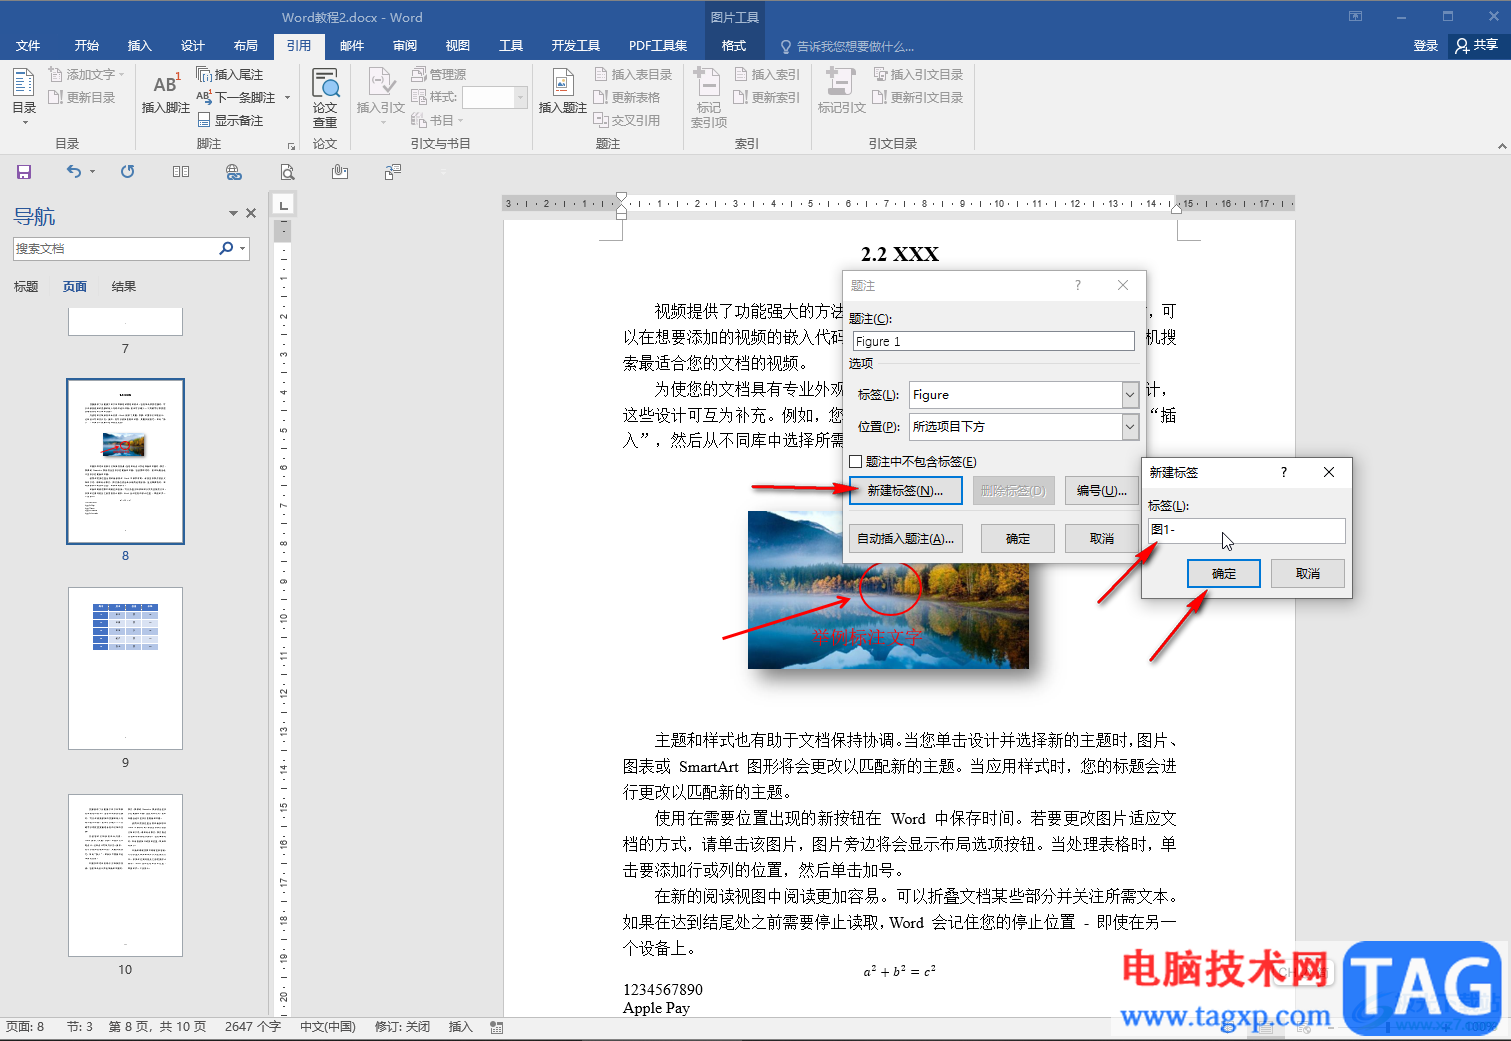1511x1041 pixels.
Task: Click 中文(中国) language in status bar
Action: point(328,1027)
